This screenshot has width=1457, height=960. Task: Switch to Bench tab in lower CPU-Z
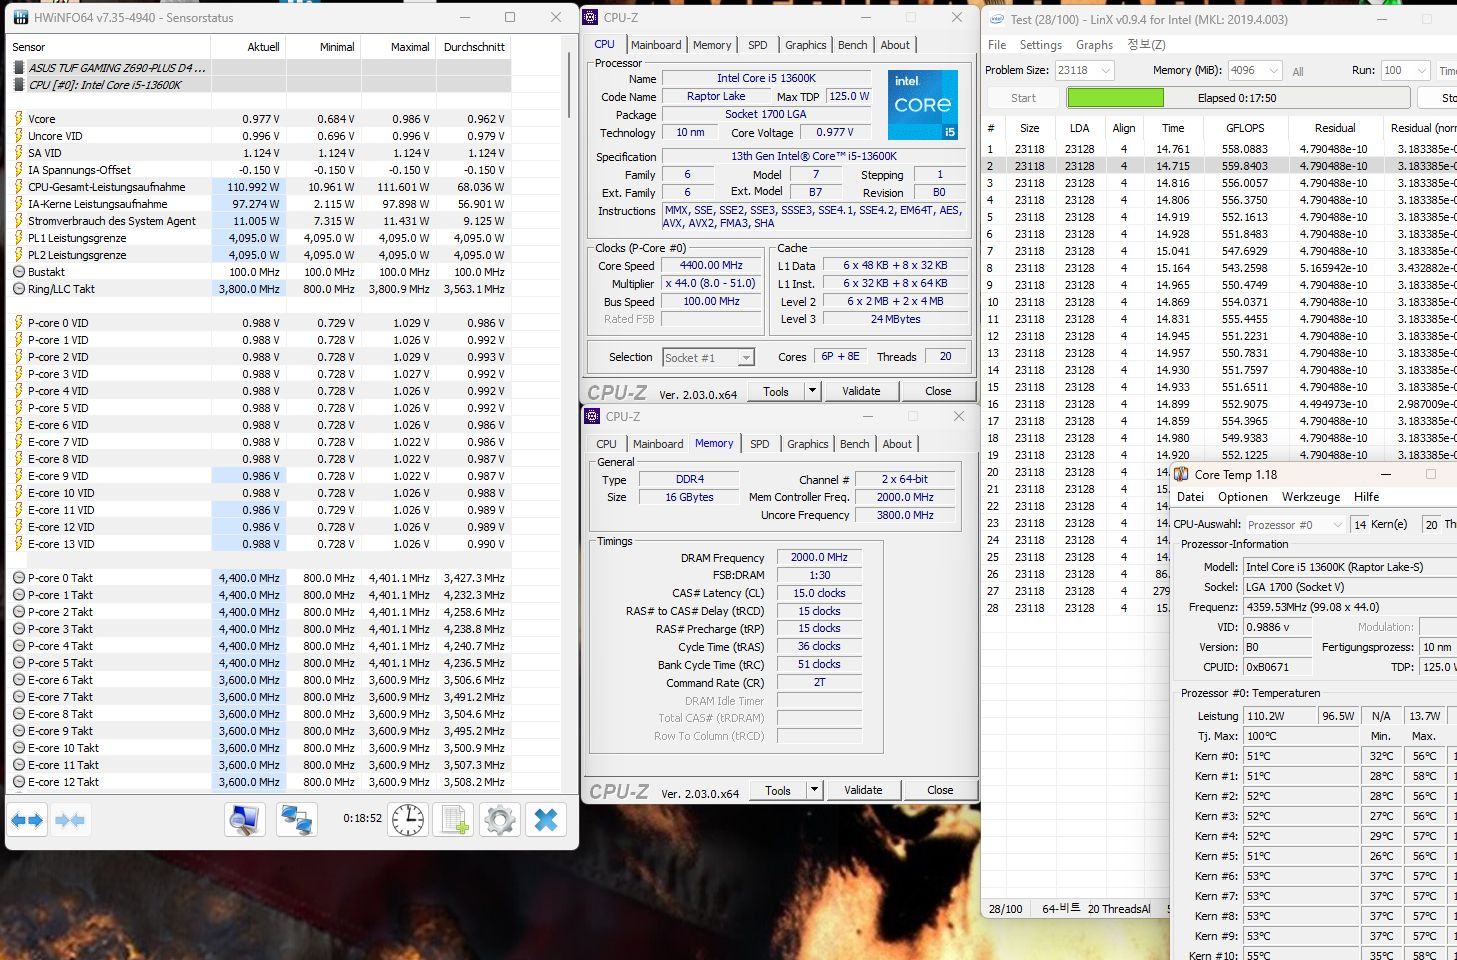[x=854, y=444]
